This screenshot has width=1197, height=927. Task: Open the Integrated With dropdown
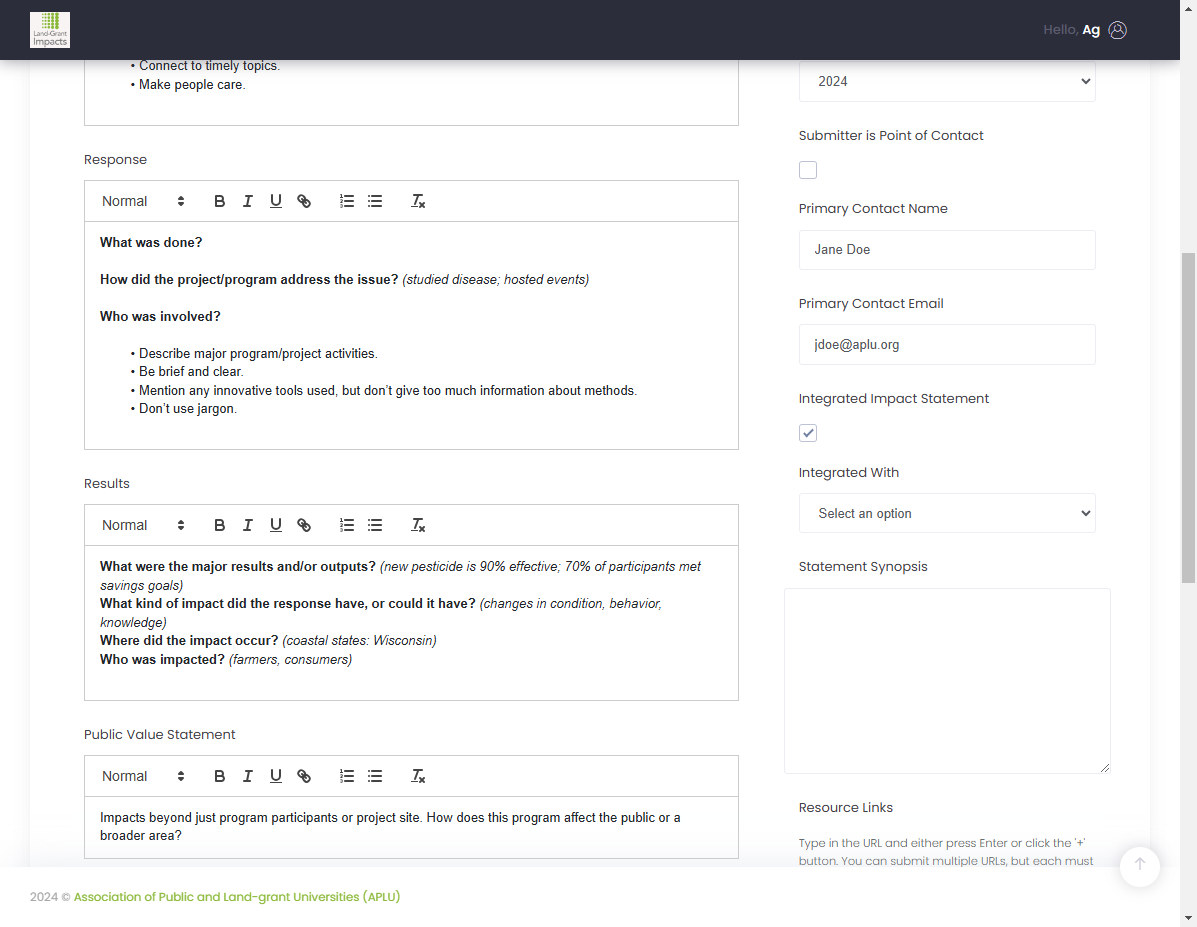coord(947,513)
